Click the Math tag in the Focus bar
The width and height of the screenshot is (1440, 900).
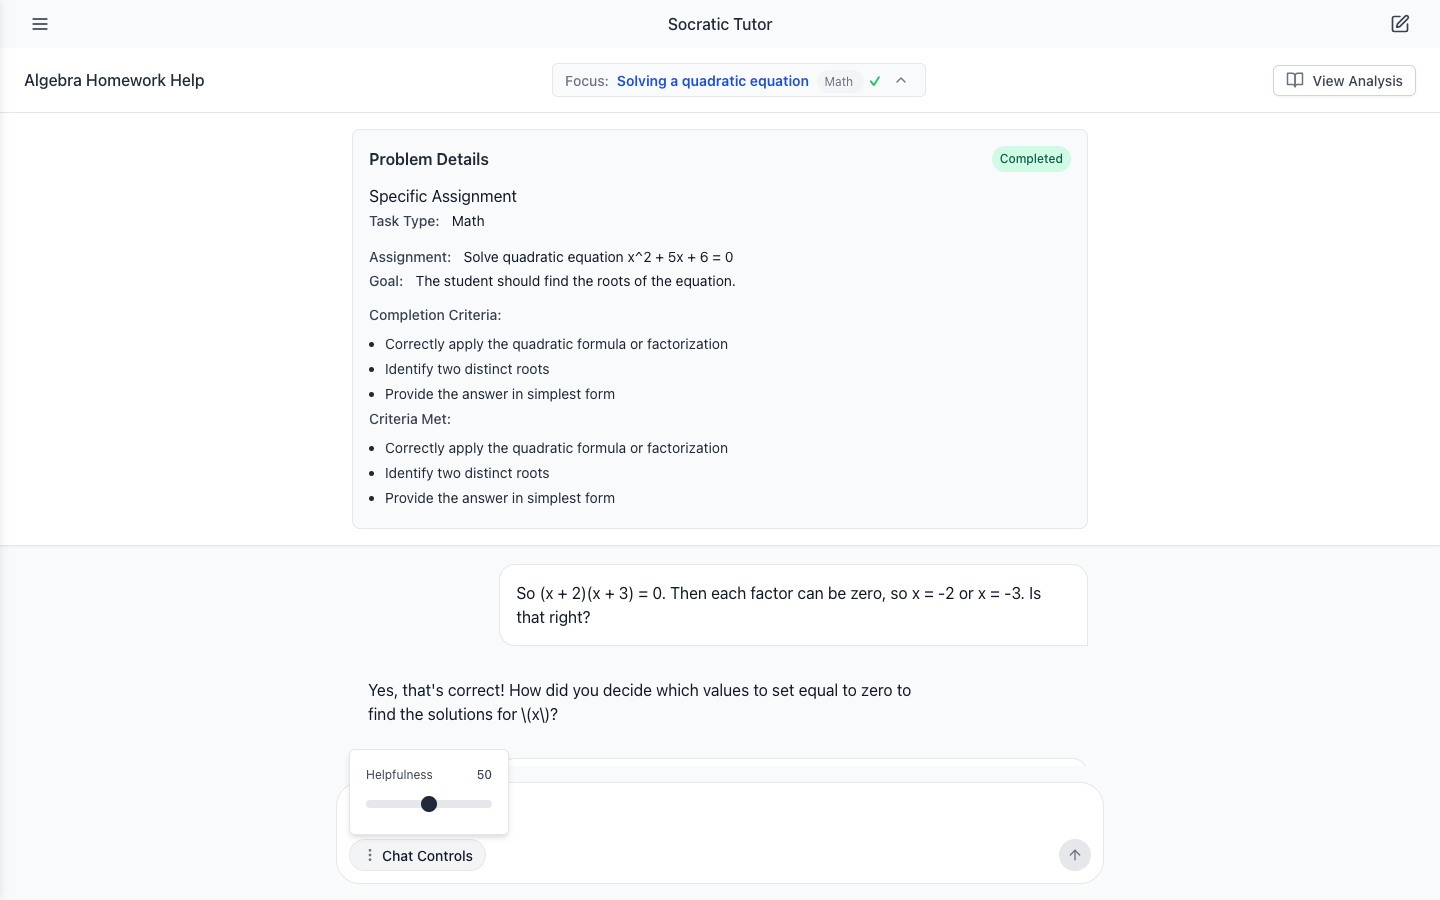[x=839, y=81]
